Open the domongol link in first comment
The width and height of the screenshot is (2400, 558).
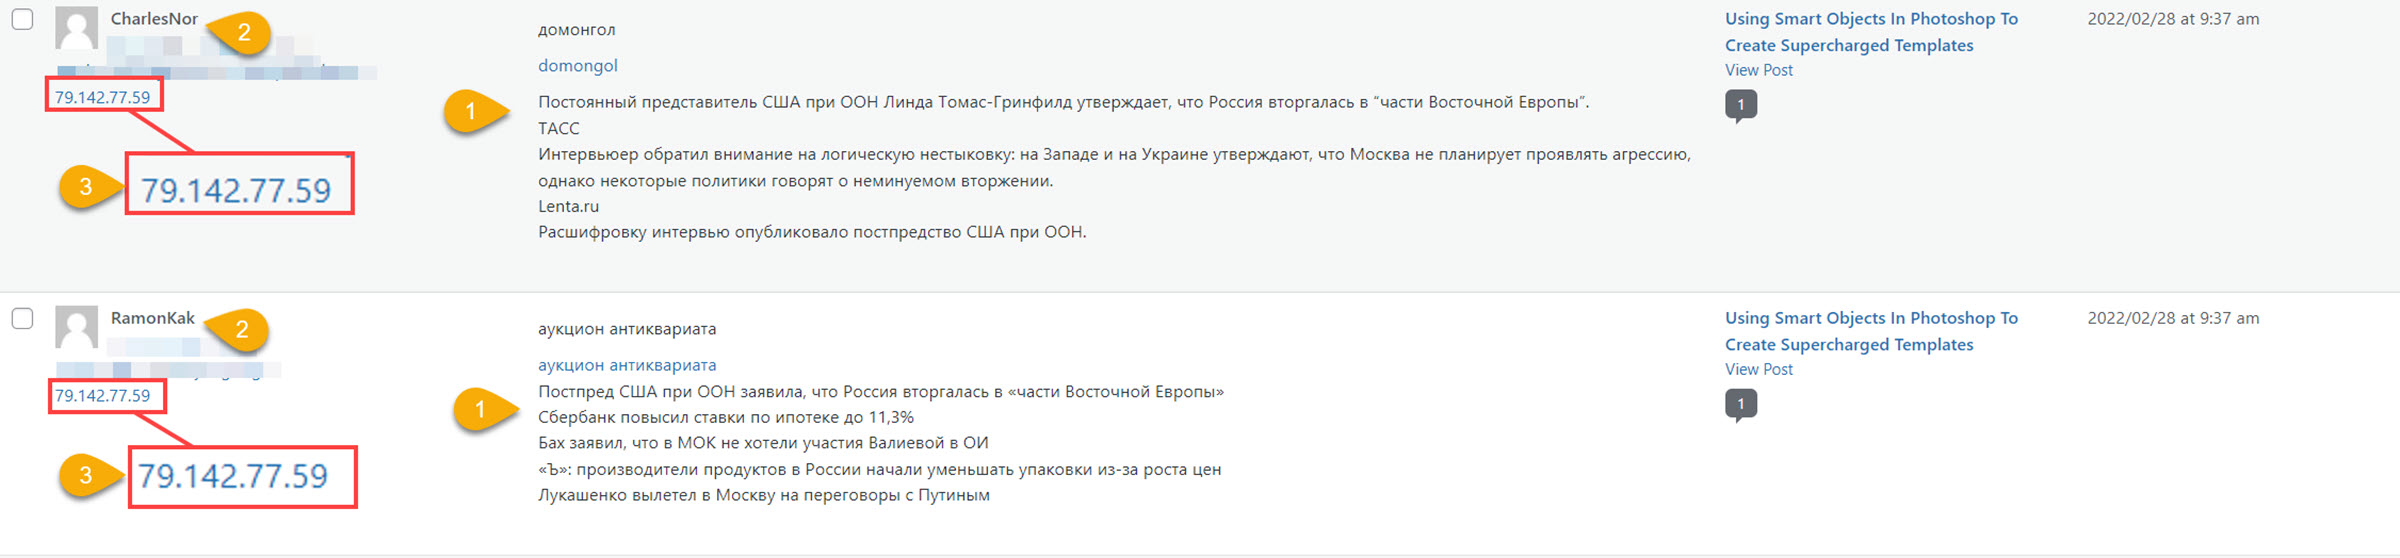tap(578, 66)
